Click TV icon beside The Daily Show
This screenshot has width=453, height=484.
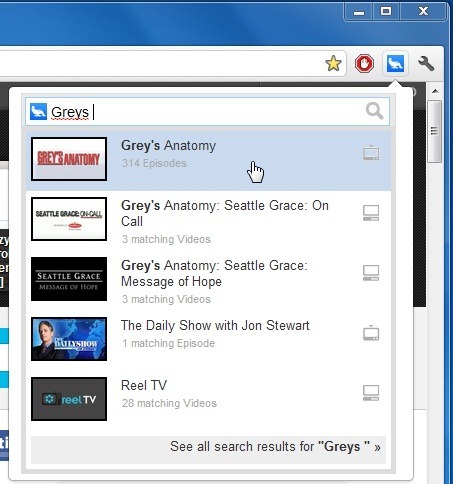[x=371, y=333]
